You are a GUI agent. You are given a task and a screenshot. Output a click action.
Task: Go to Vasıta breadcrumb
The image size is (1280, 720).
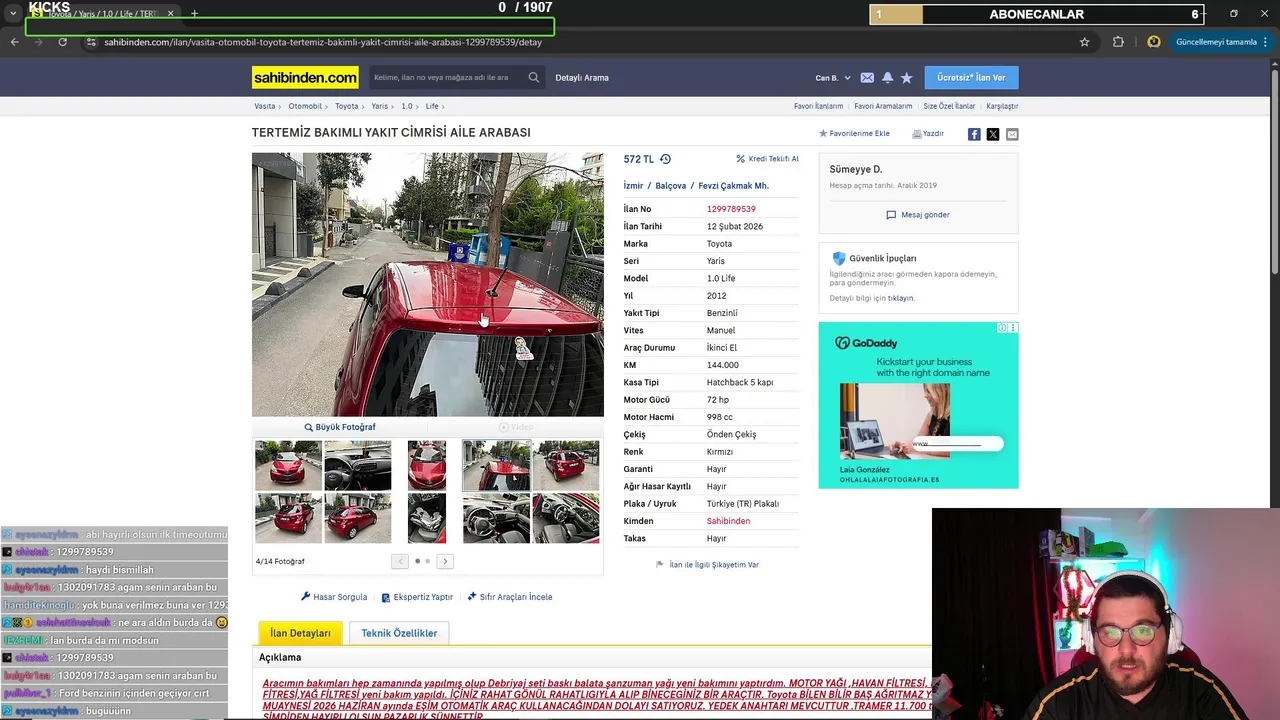(x=264, y=106)
